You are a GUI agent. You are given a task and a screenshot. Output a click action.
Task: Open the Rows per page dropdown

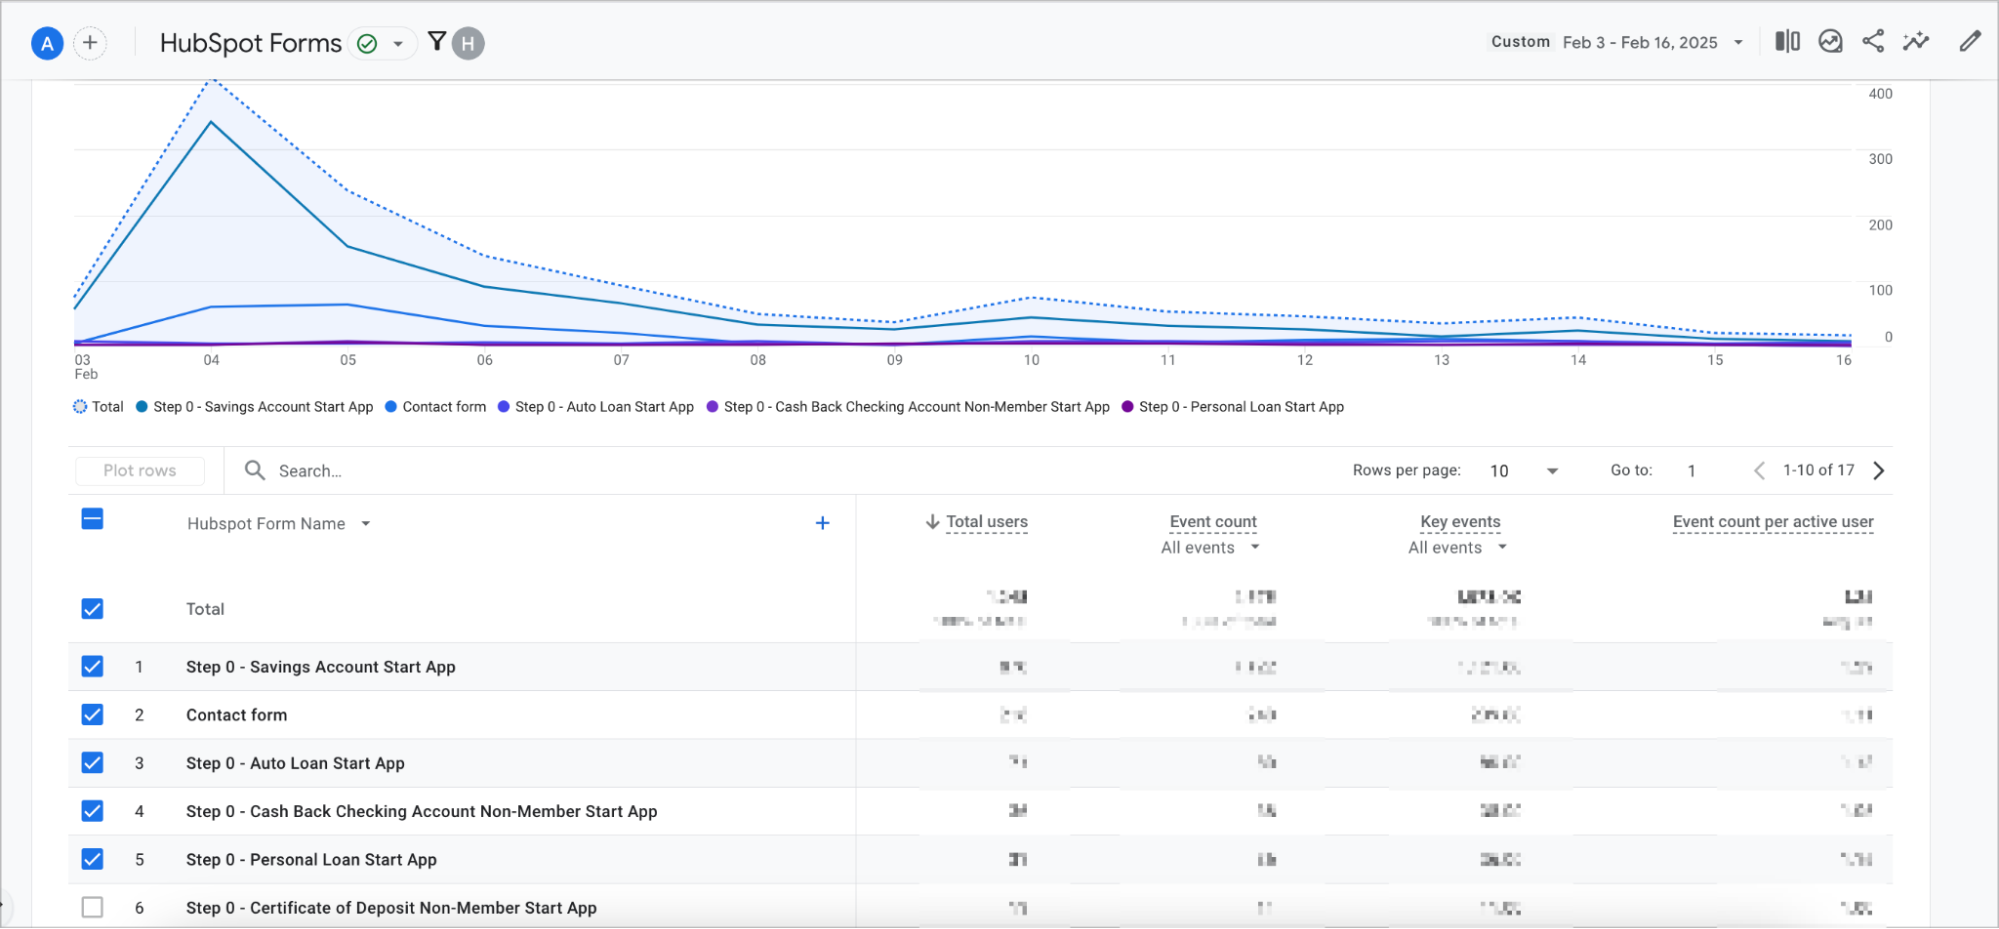coord(1523,471)
